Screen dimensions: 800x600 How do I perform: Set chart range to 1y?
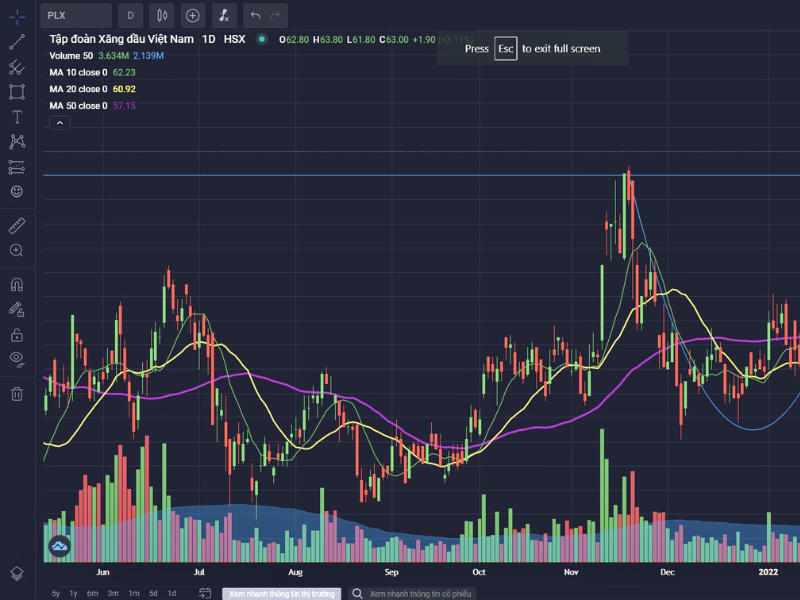(x=73, y=593)
